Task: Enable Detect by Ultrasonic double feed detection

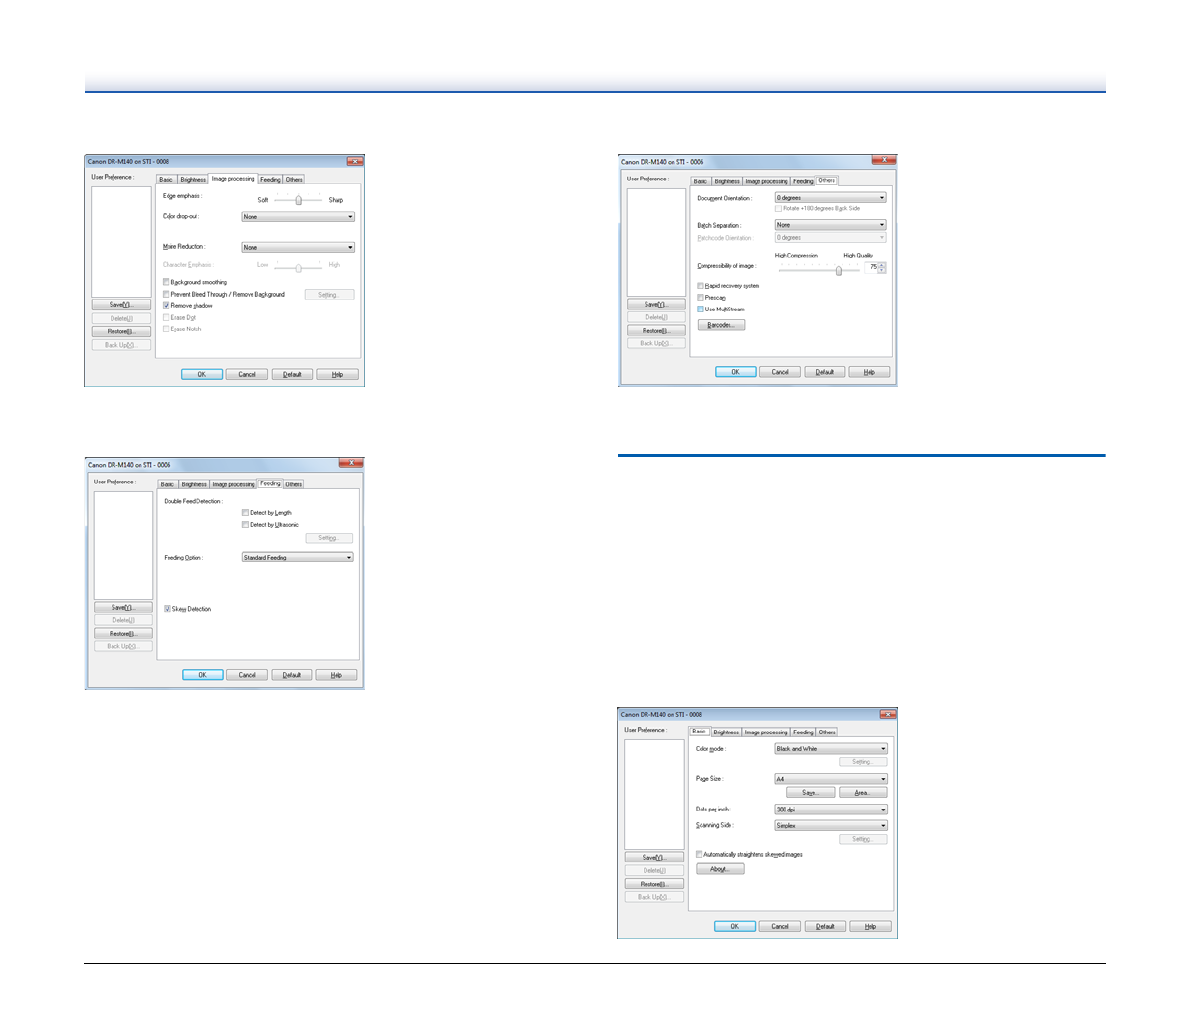Action: (x=245, y=525)
